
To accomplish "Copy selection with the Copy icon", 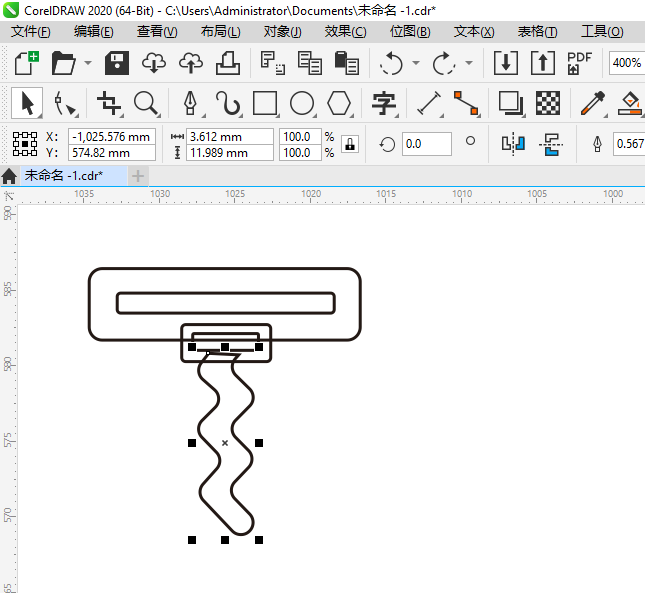I will tap(309, 63).
